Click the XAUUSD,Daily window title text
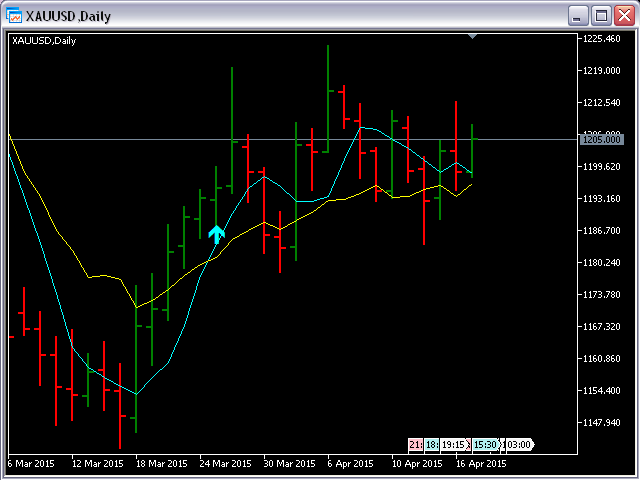 pyautogui.click(x=68, y=16)
